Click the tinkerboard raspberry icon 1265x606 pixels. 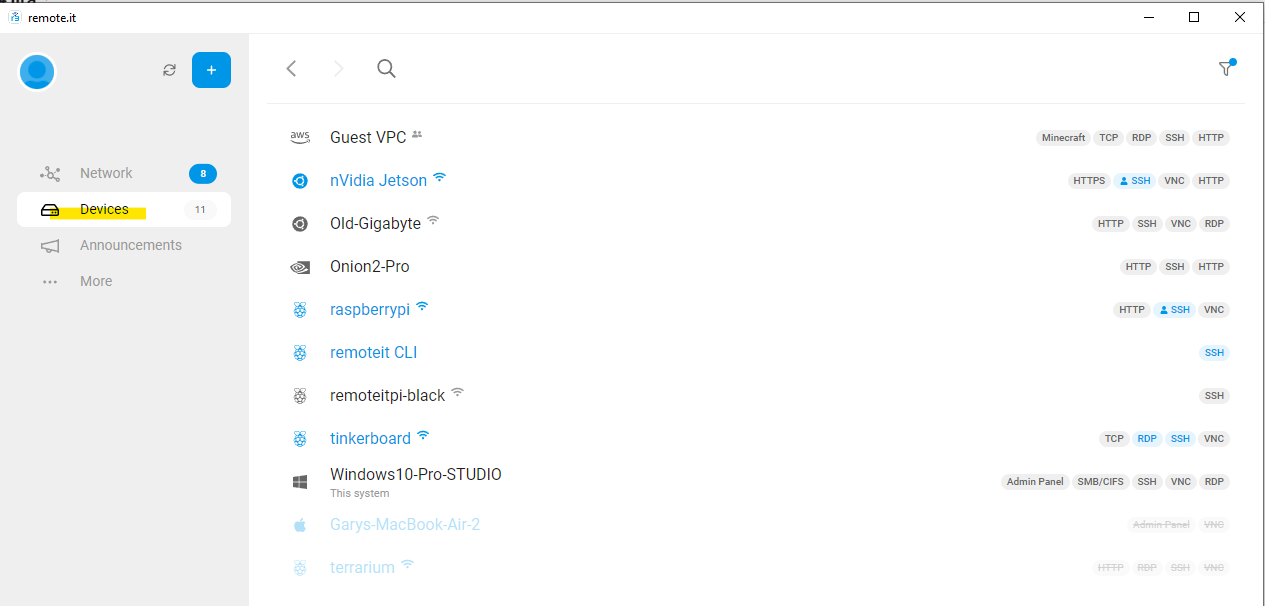point(299,439)
